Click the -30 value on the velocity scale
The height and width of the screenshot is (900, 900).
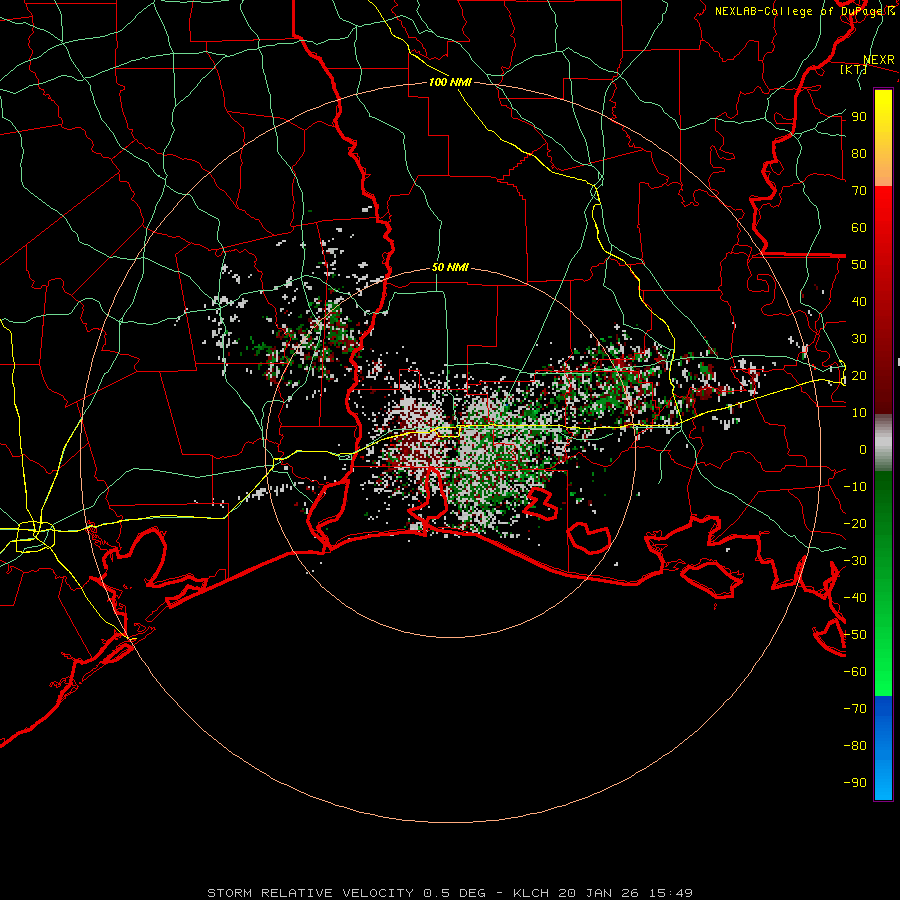(855, 561)
